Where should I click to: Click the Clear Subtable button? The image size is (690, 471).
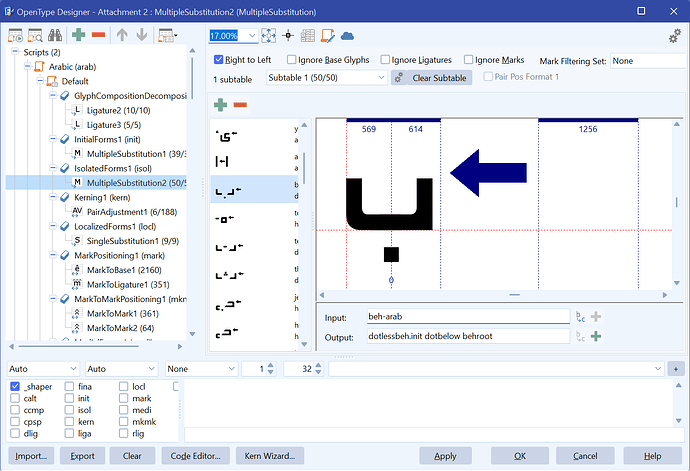tap(439, 78)
